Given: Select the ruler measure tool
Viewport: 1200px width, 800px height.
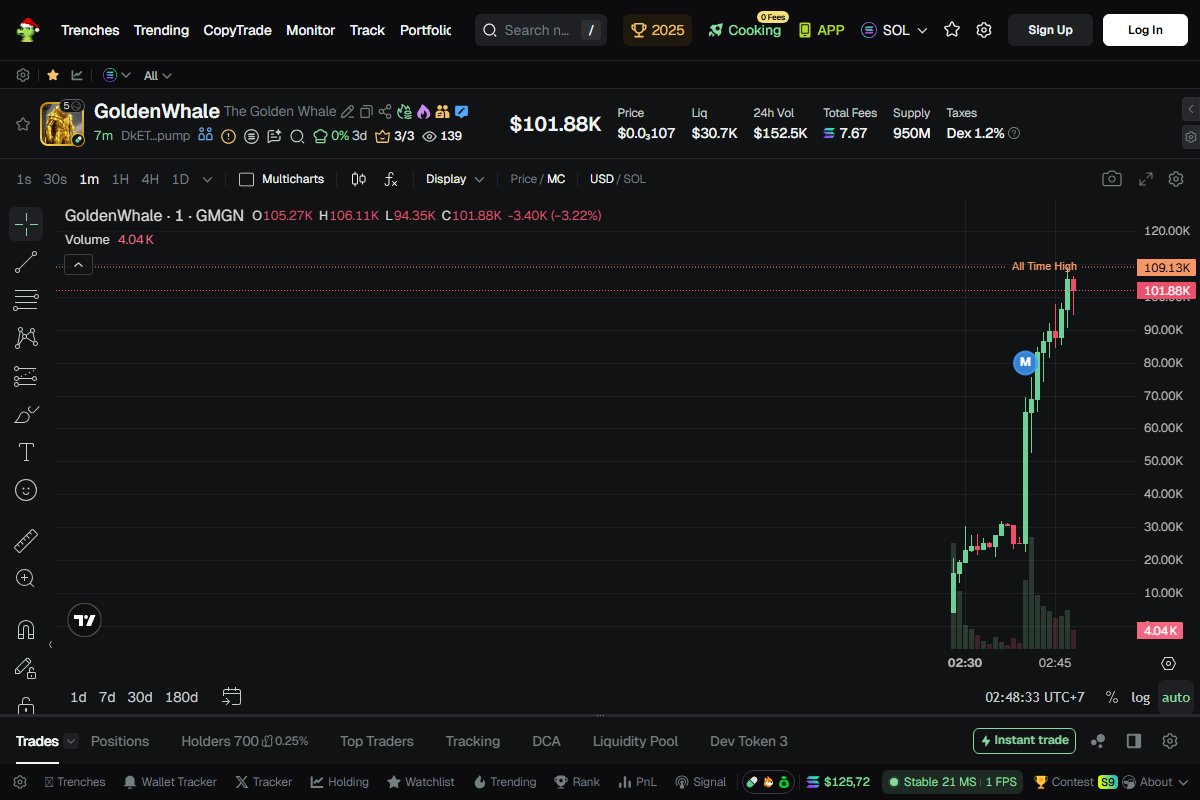Looking at the screenshot, I should [26, 540].
